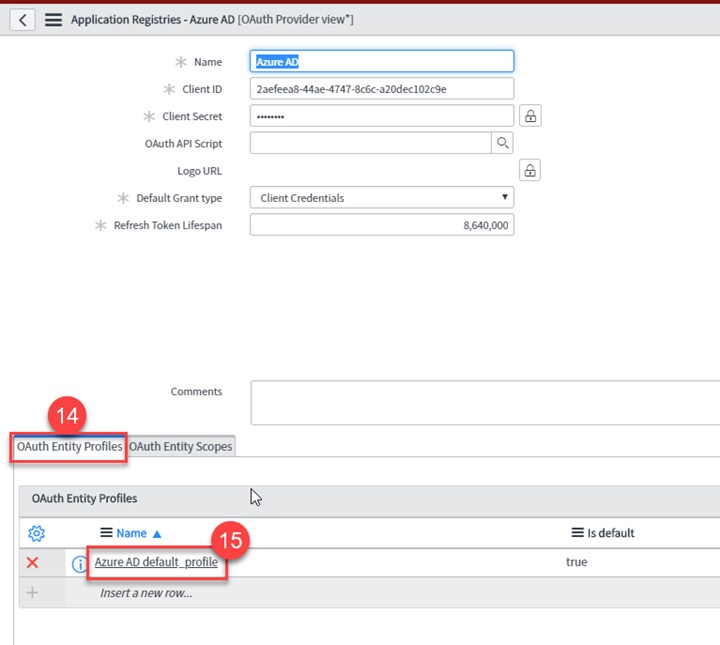Viewport: 720px width, 645px height.
Task: Open list personalization gear icon
Action: 36,533
